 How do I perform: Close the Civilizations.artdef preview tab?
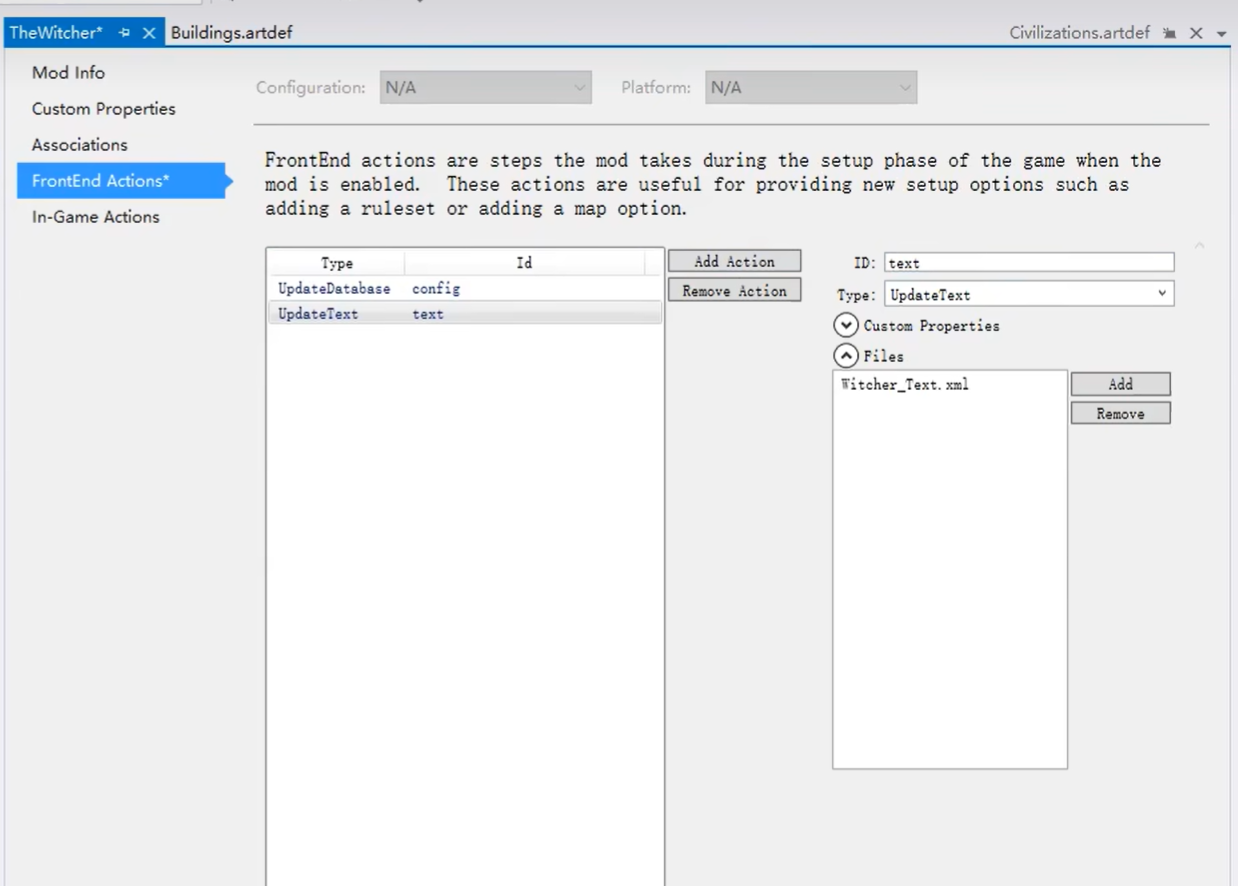[x=1196, y=33]
